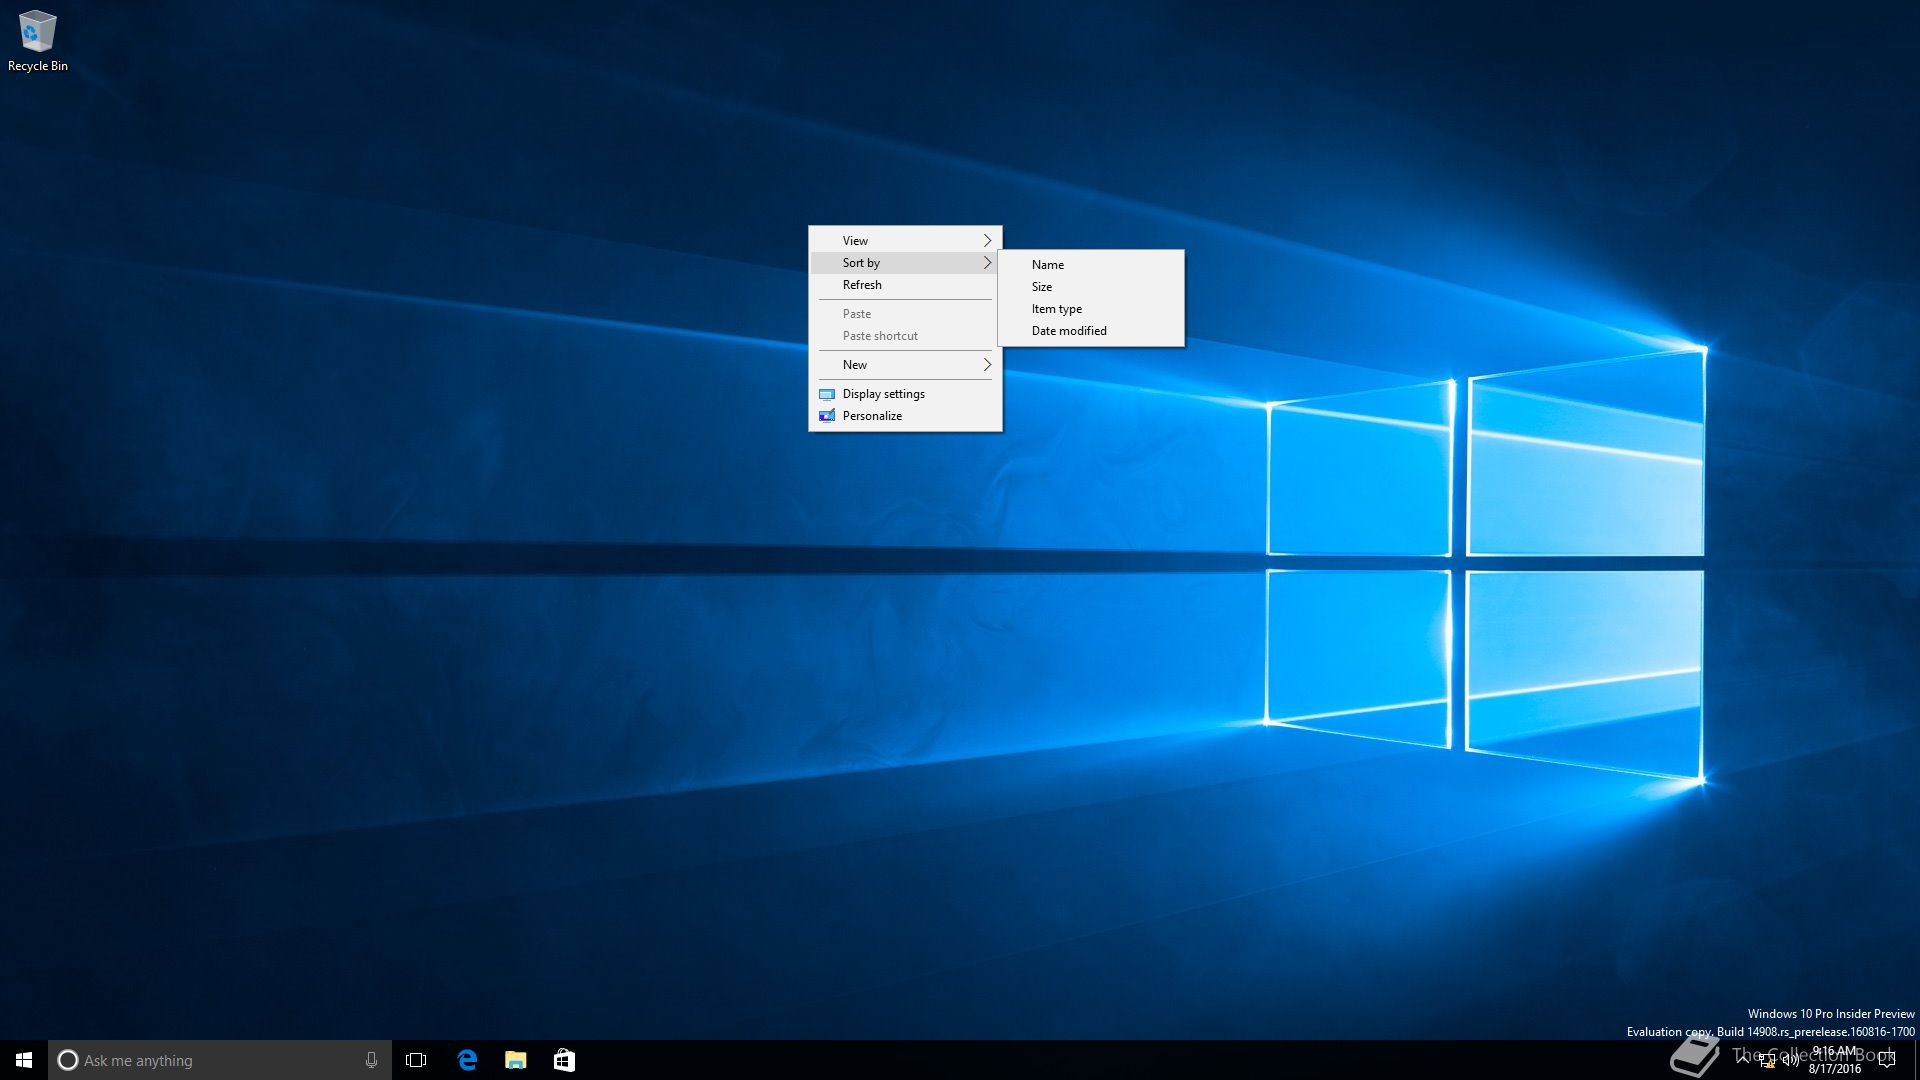Click the volume speaker tray icon
This screenshot has width=1920, height=1080.
pyautogui.click(x=1791, y=1061)
